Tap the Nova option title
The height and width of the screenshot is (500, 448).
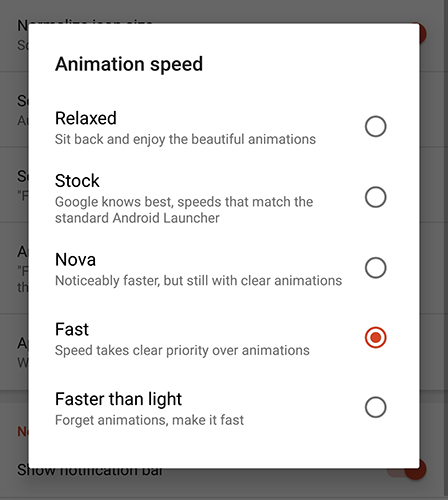75,259
